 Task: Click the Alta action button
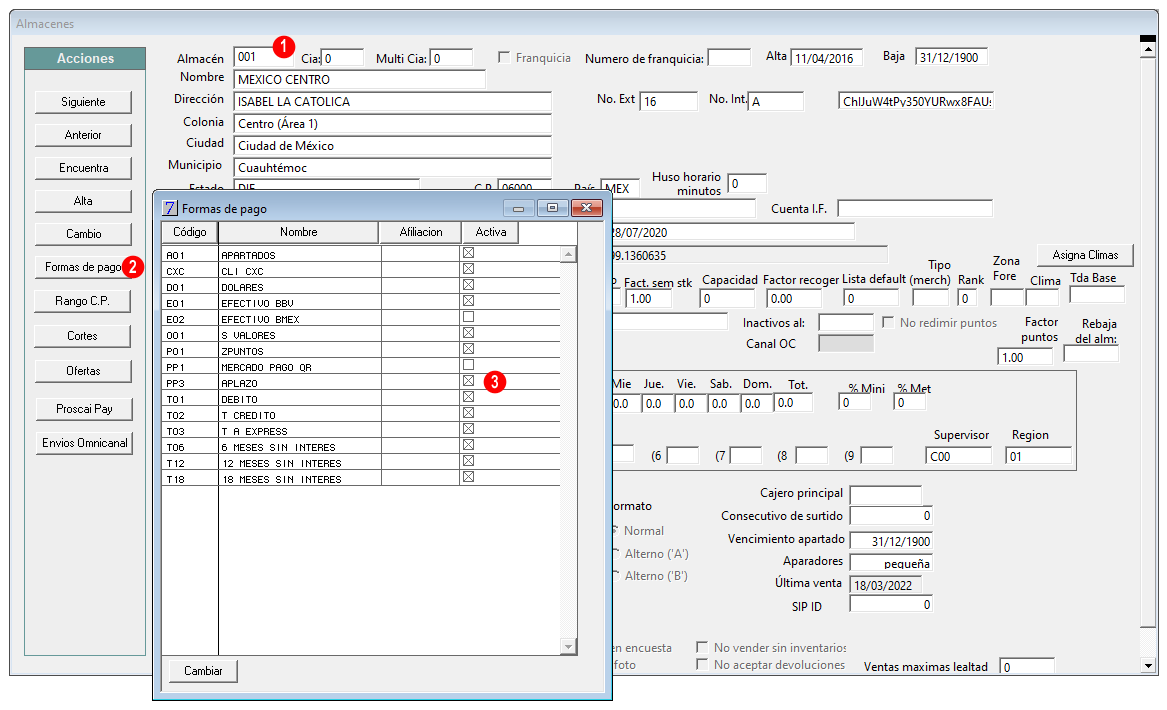[x=83, y=201]
